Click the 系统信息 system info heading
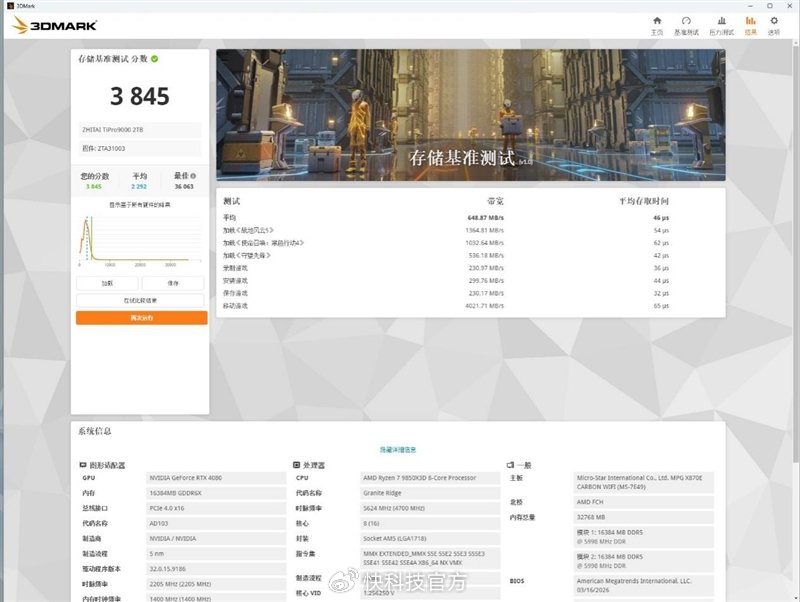Screen dimensions: 800x602 [x=94, y=431]
